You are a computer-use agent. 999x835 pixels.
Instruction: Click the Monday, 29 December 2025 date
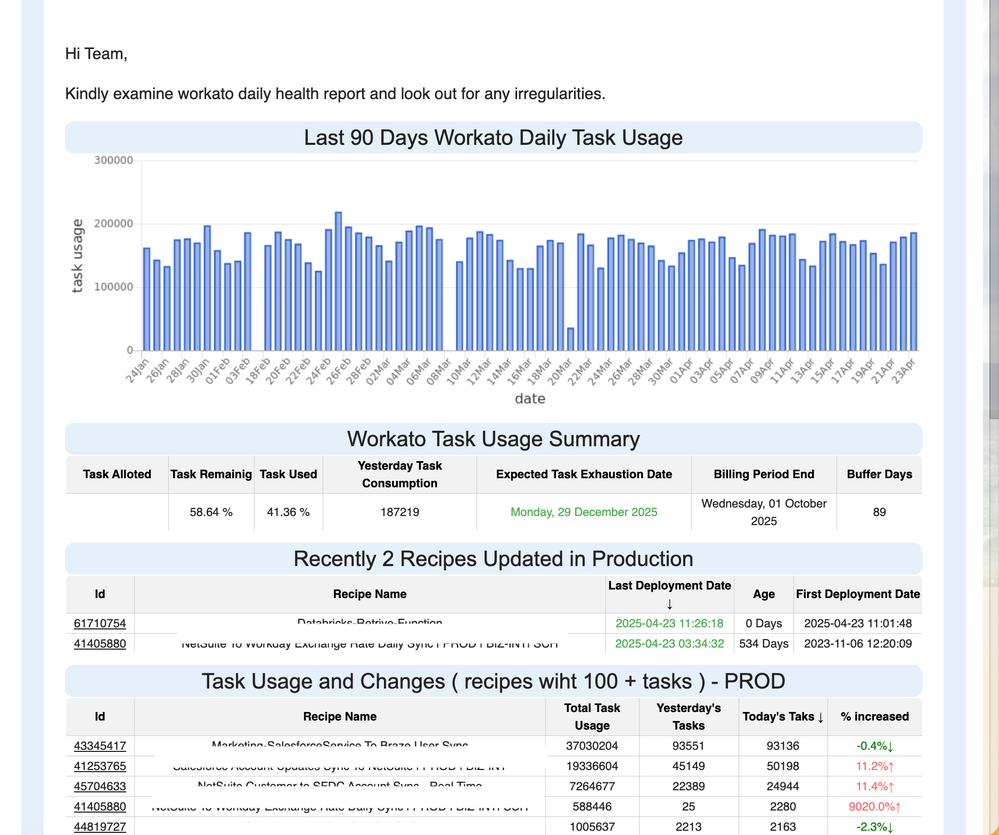[x=584, y=512]
